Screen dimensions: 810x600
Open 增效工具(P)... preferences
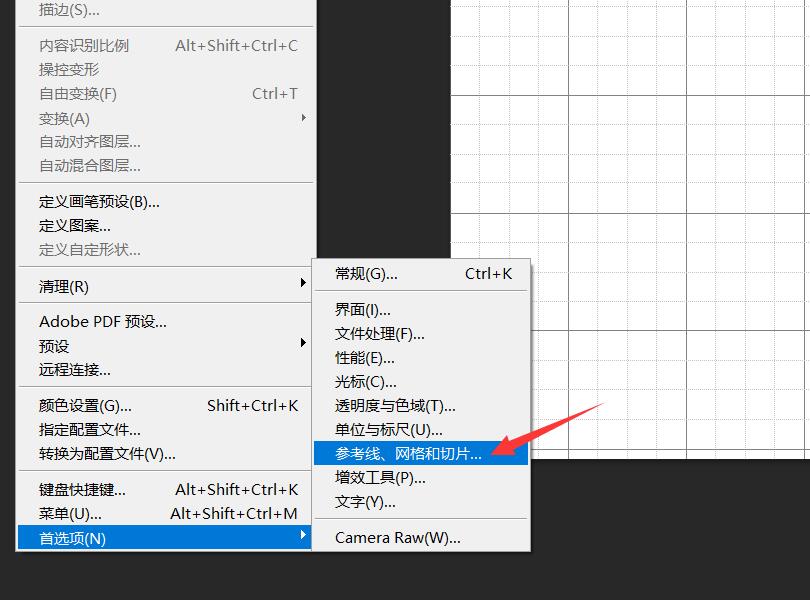point(421,478)
